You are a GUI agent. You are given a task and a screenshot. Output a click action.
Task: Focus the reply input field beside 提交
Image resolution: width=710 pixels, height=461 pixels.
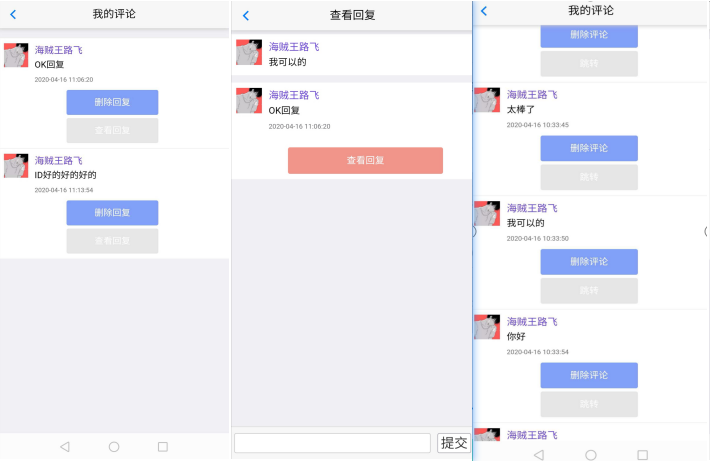coord(332,443)
